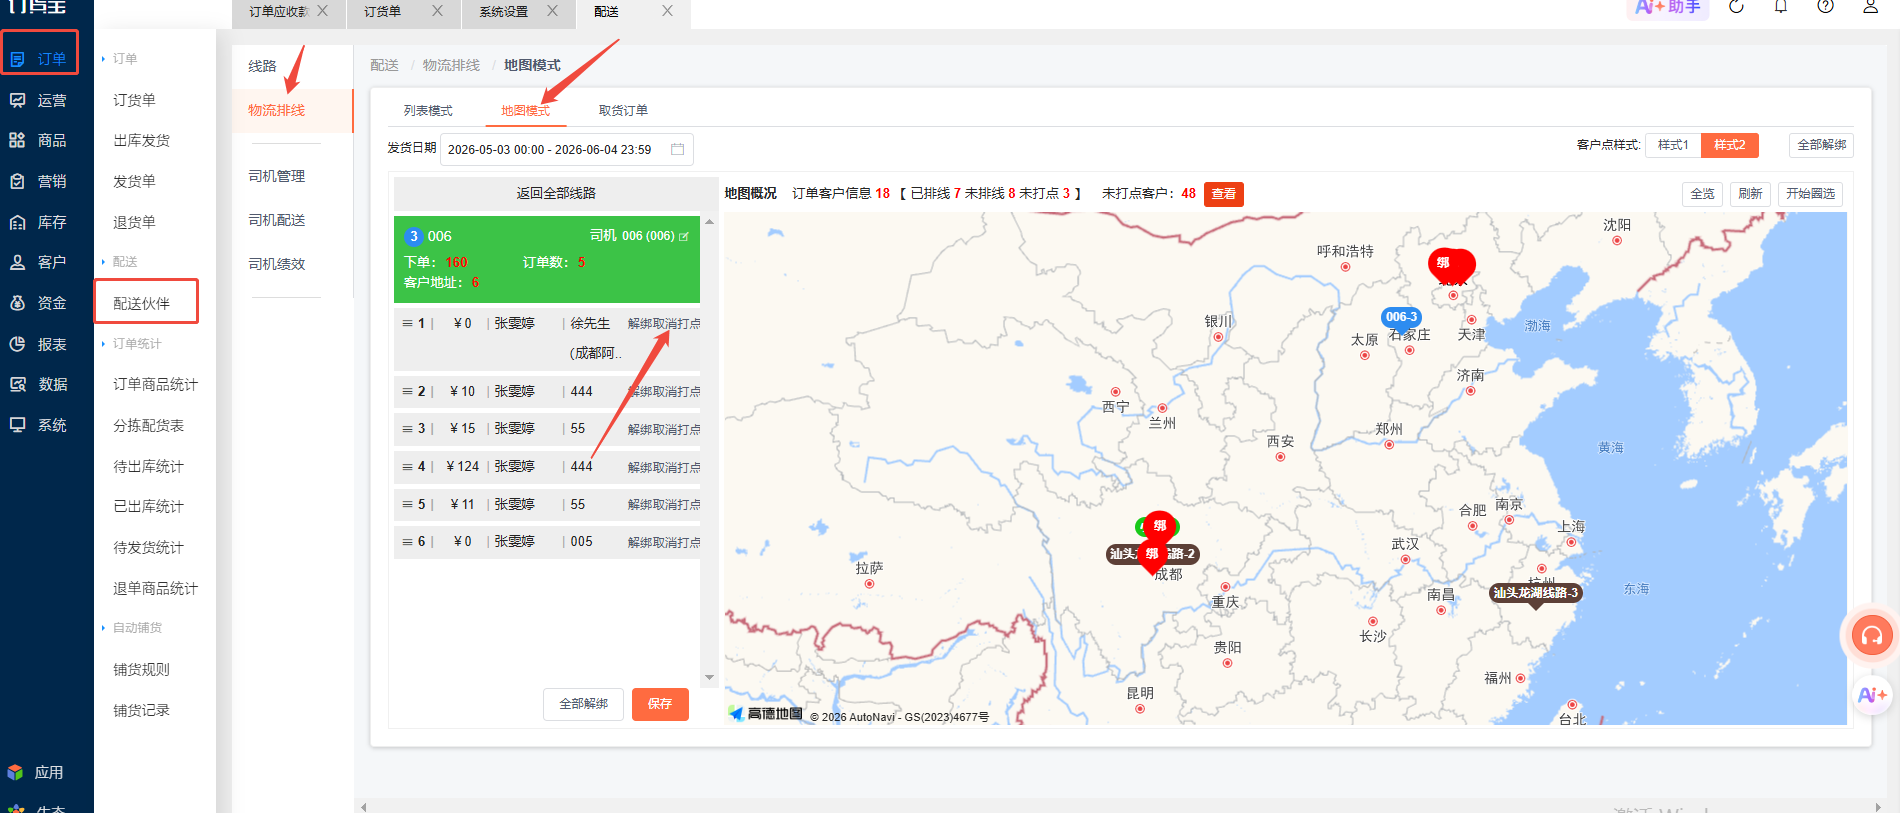Click the route list scroll-up arrow

click(x=710, y=222)
